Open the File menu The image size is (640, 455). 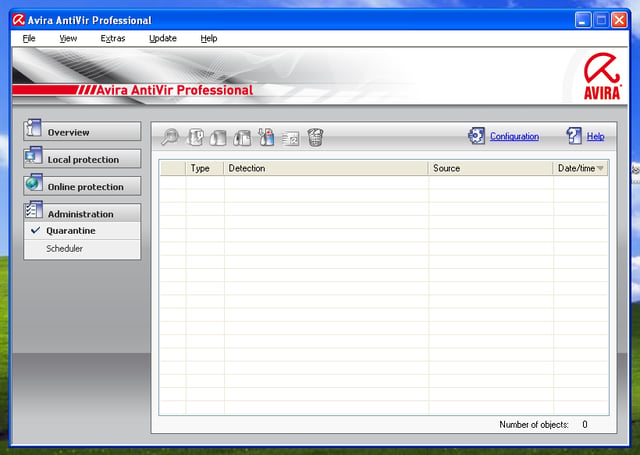(x=29, y=38)
